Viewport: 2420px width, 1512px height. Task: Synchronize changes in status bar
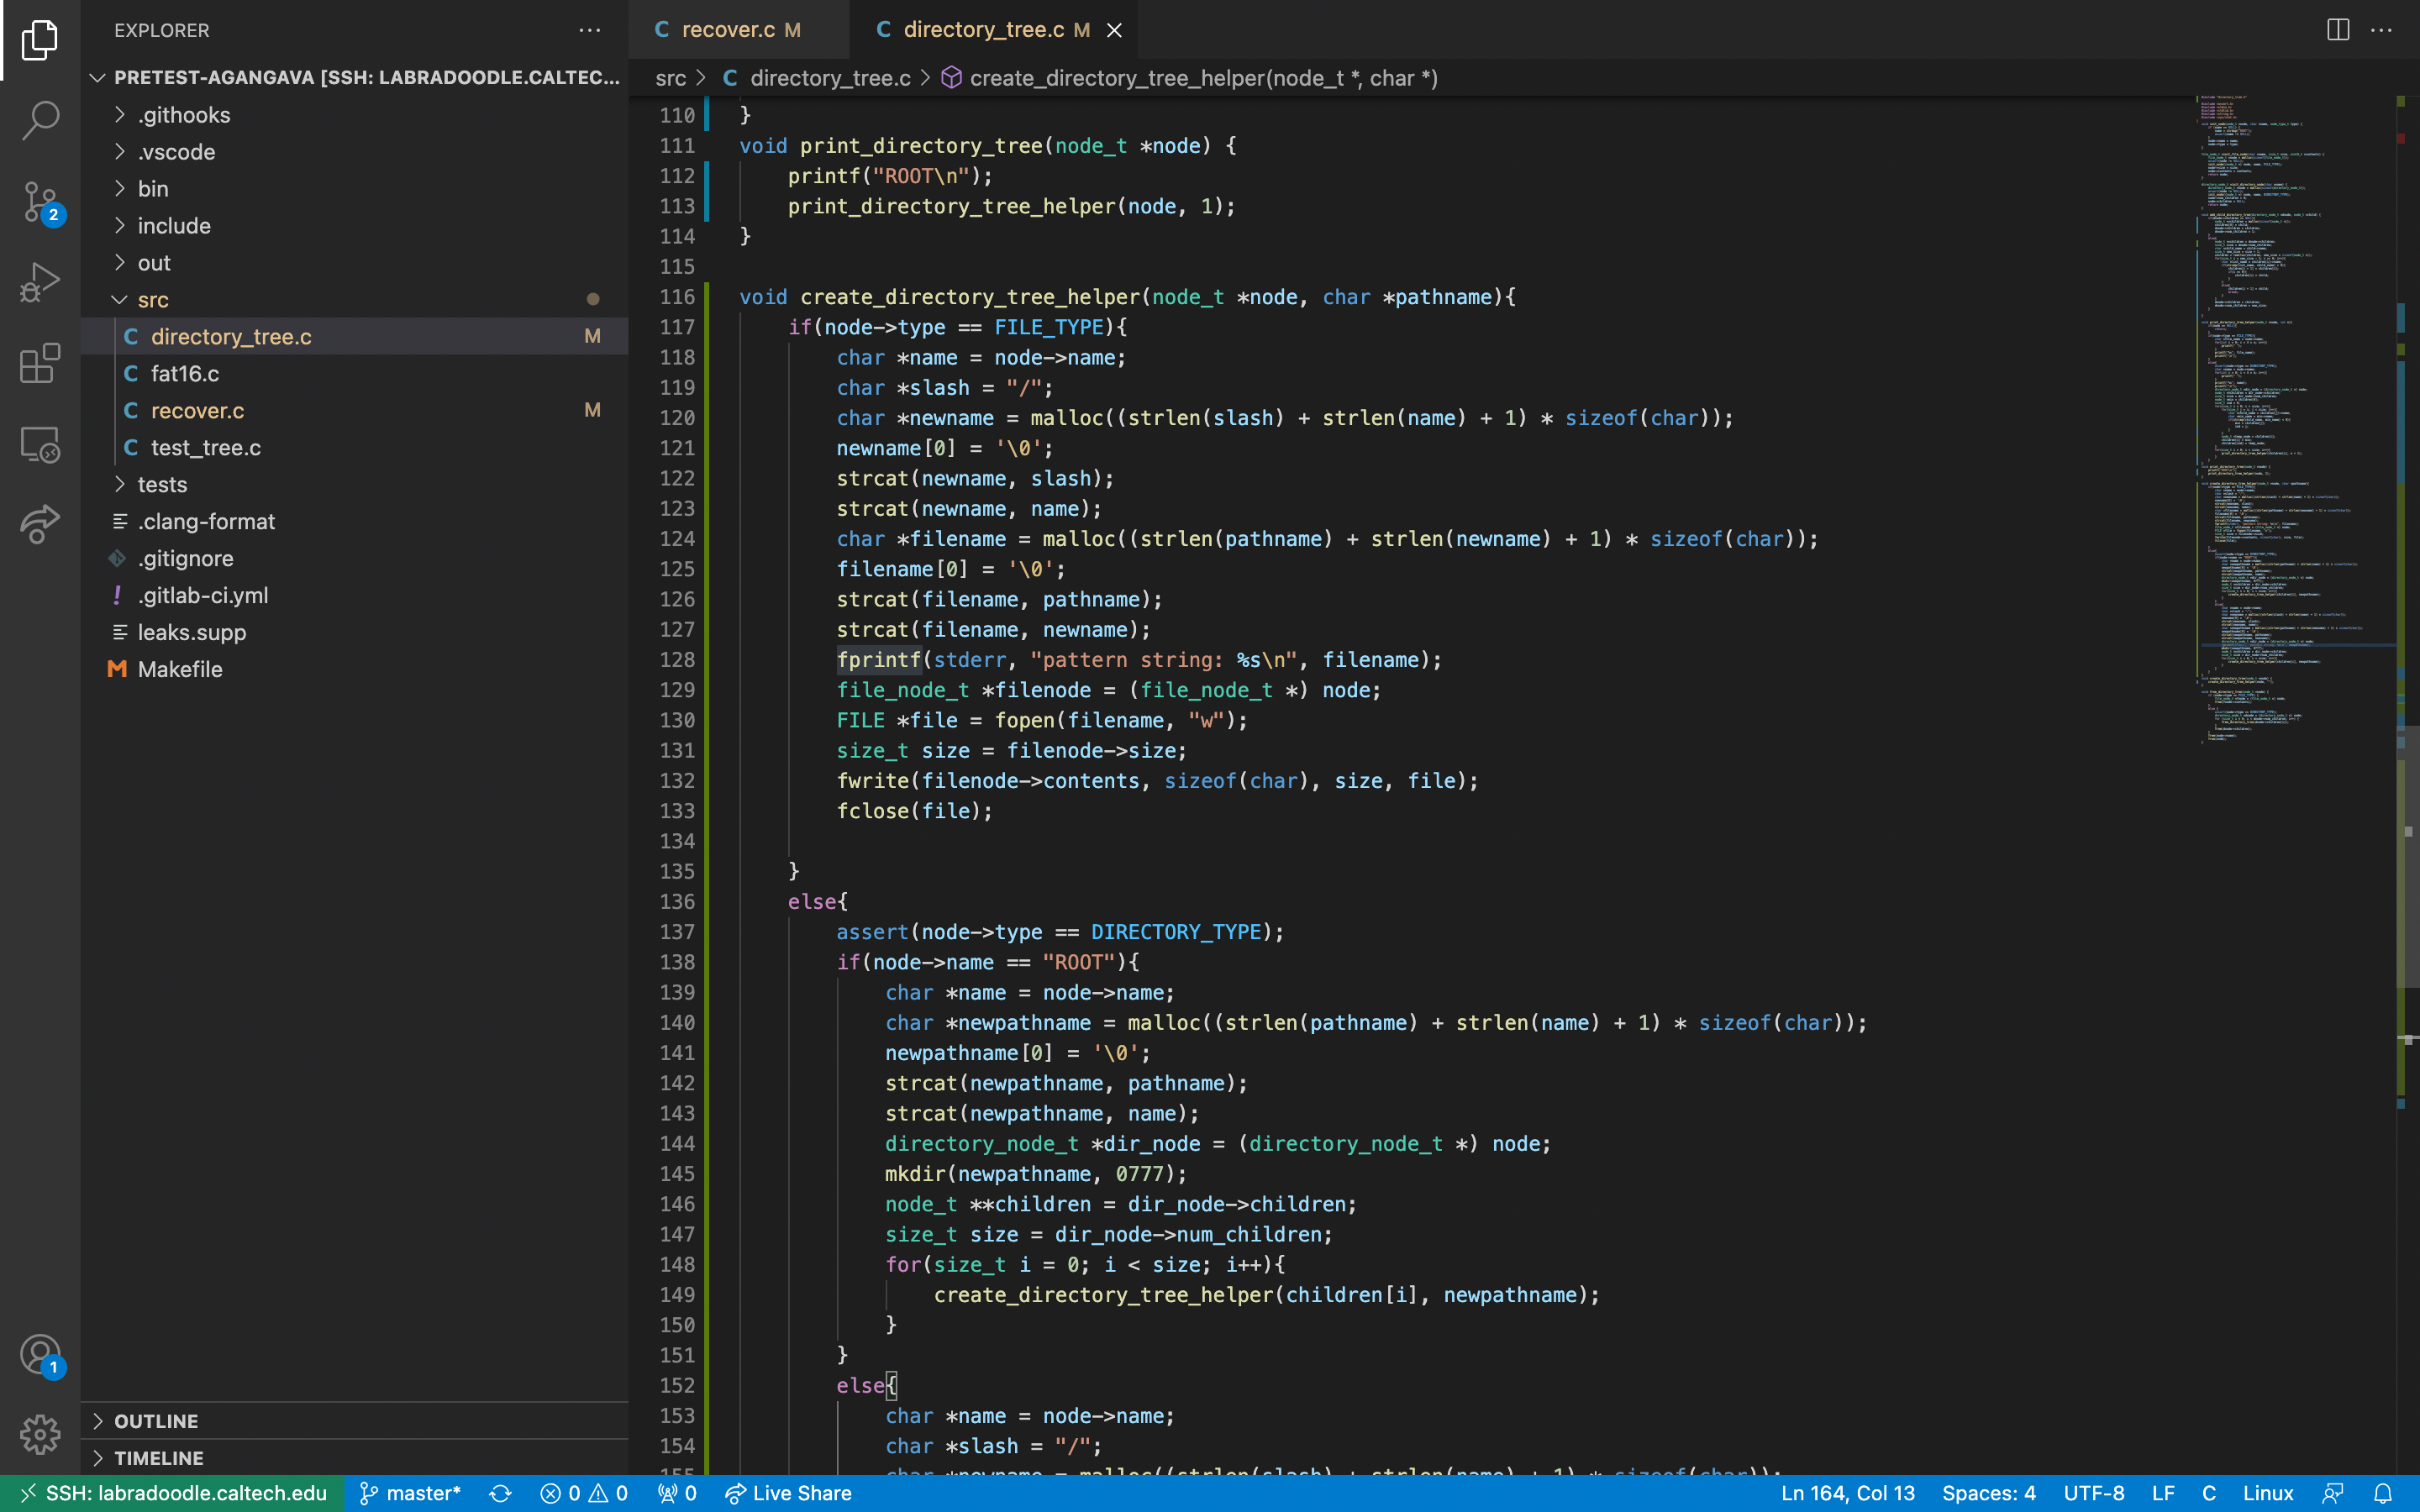(500, 1493)
